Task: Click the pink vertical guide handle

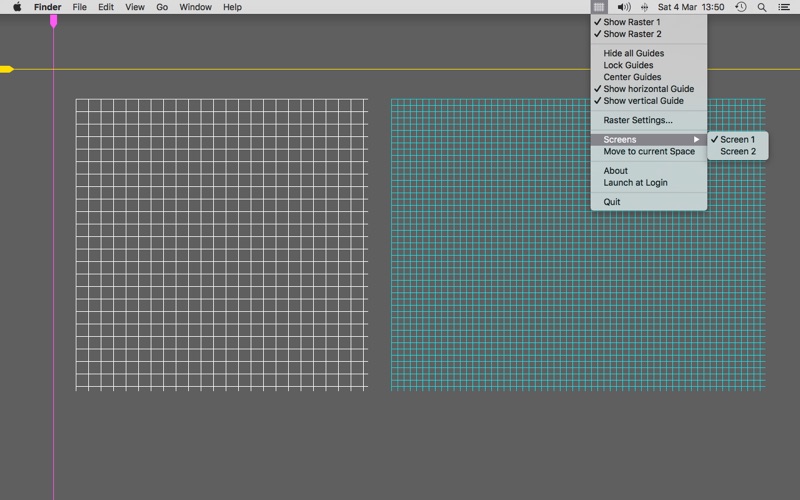Action: coord(54,21)
